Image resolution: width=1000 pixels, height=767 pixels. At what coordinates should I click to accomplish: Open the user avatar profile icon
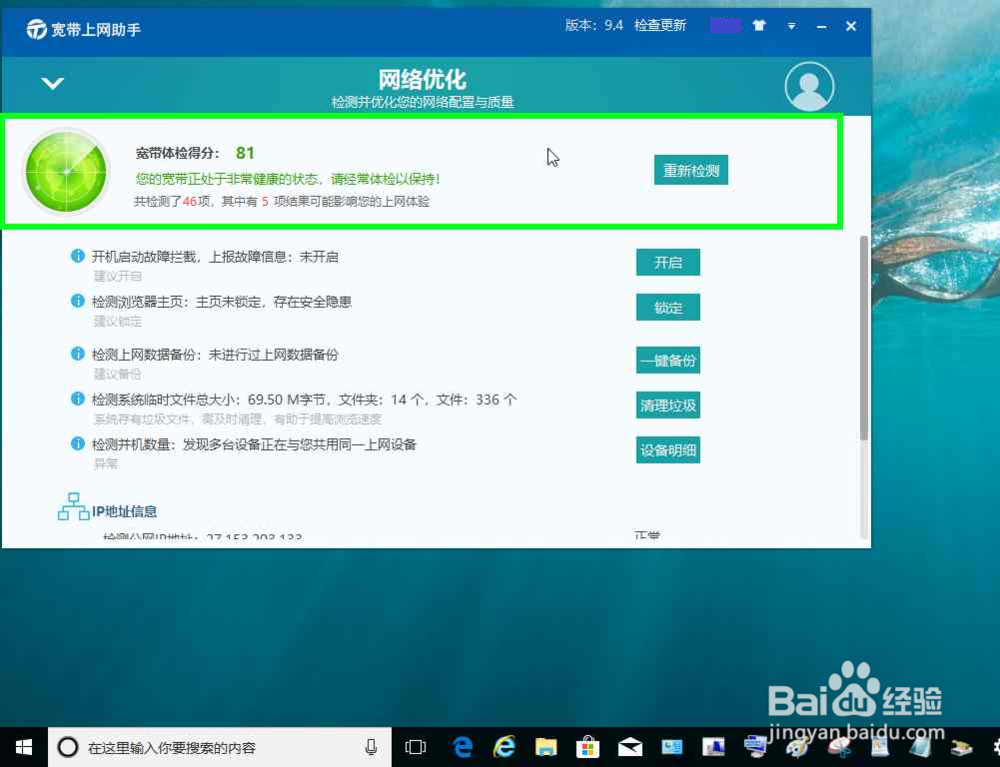(809, 86)
